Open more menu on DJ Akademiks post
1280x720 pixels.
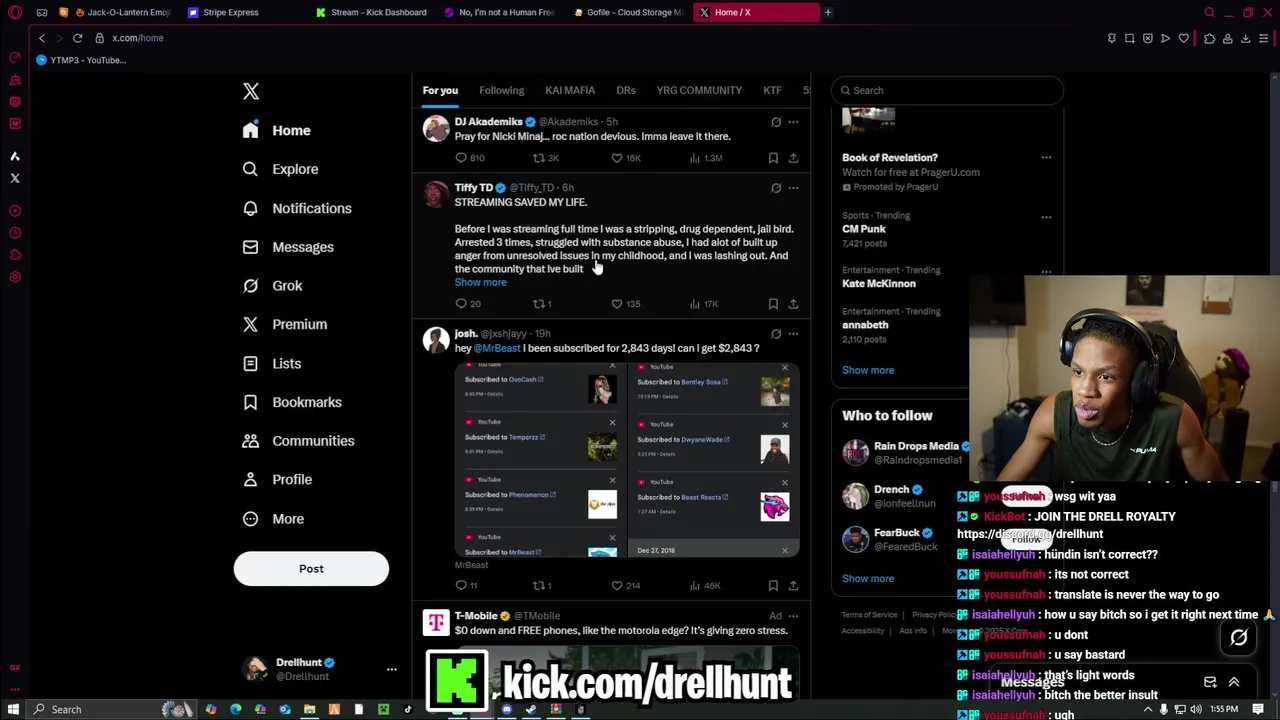[x=793, y=122]
